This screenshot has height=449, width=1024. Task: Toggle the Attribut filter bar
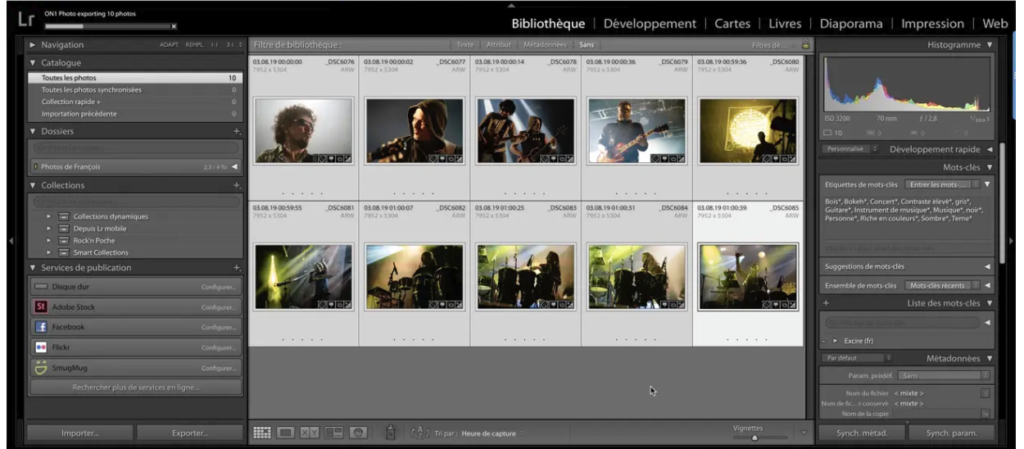pos(498,45)
